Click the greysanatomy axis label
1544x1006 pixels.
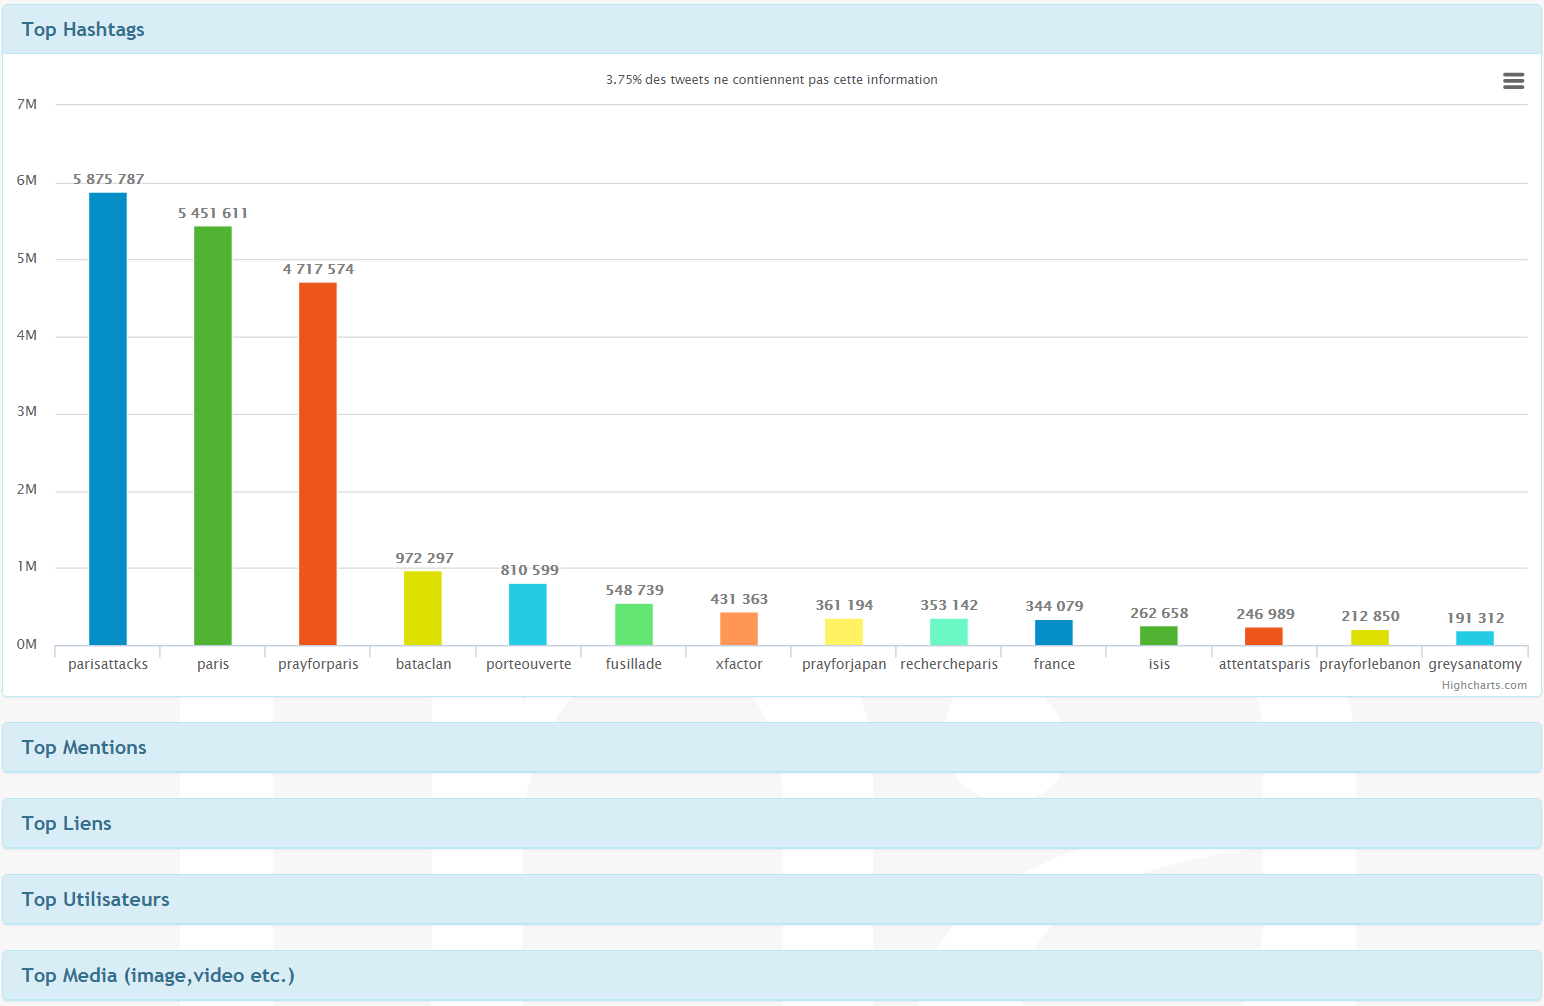[x=1475, y=664]
